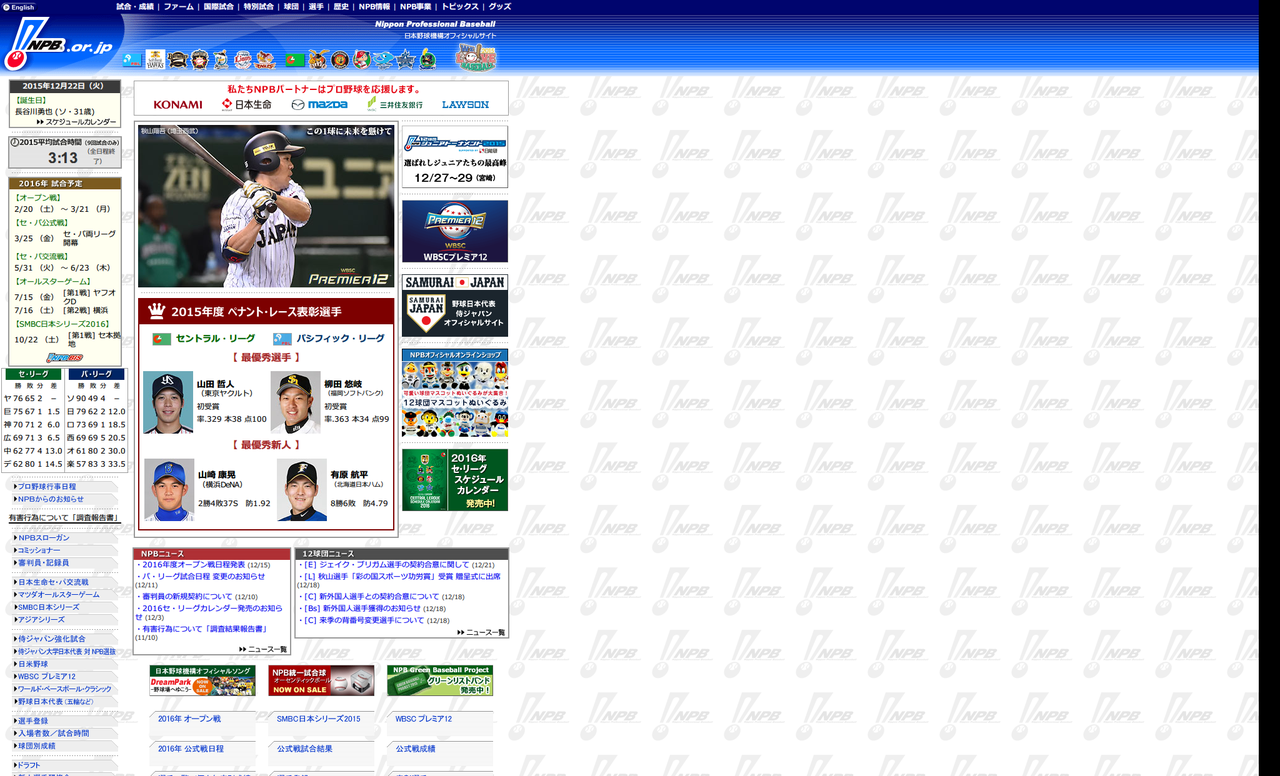Open the 試合・成績 menu
Viewport: 1280px width, 776px height.
(135, 7)
